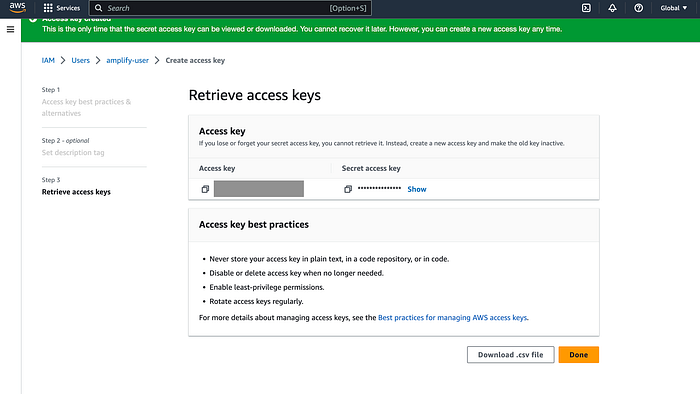Download the .csv file
700x394 pixels.
pyautogui.click(x=510, y=355)
